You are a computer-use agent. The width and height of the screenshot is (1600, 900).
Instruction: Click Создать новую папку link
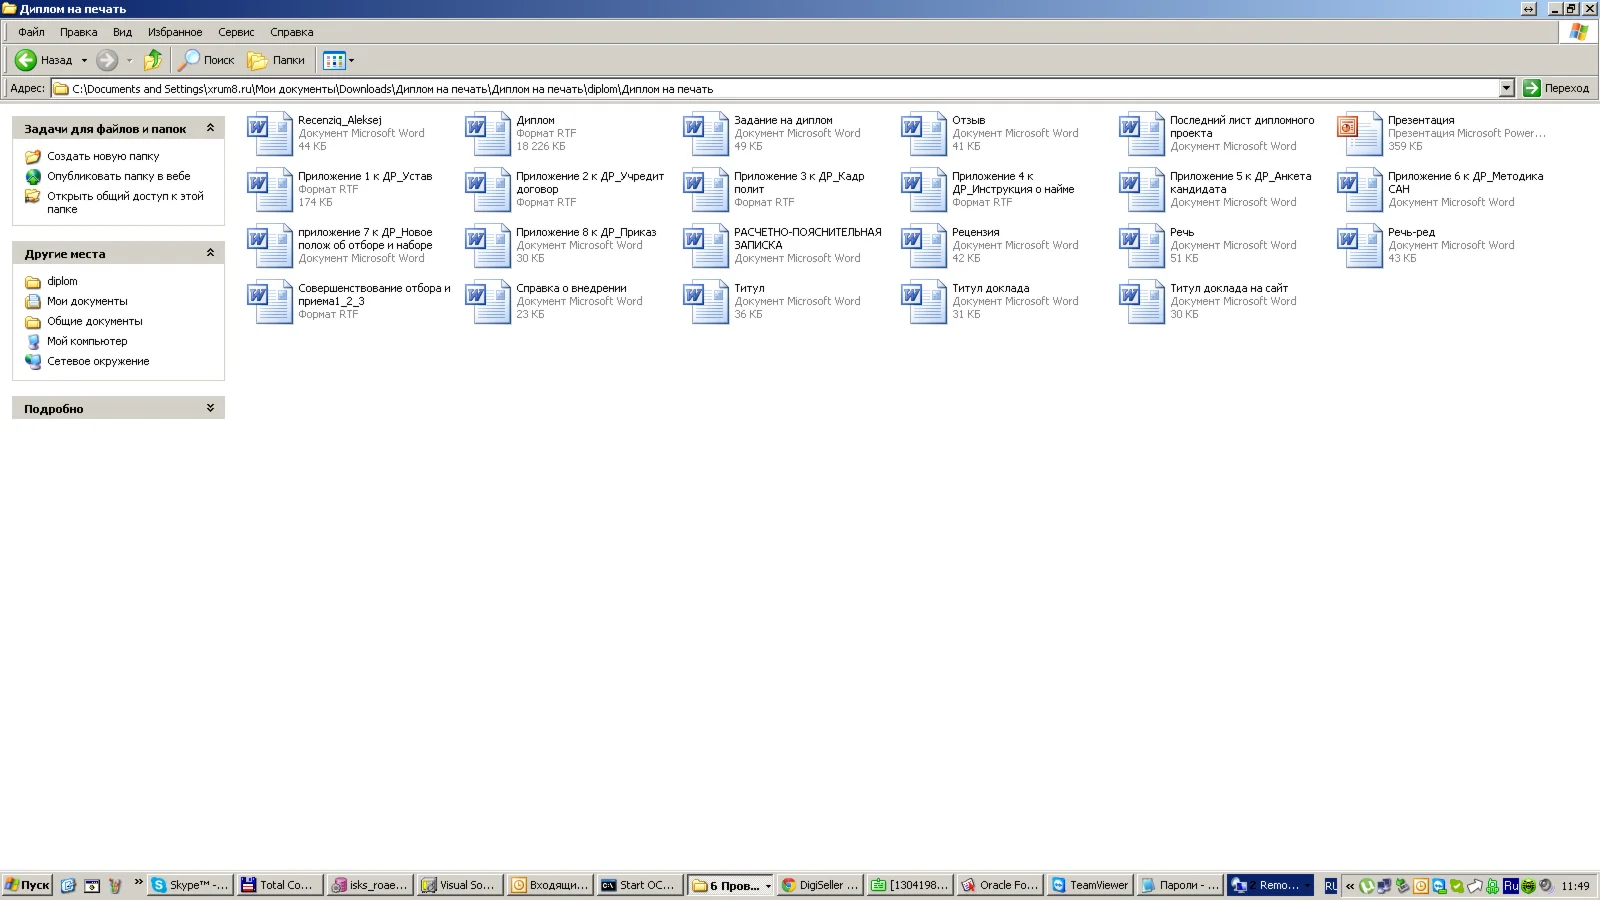click(103, 156)
